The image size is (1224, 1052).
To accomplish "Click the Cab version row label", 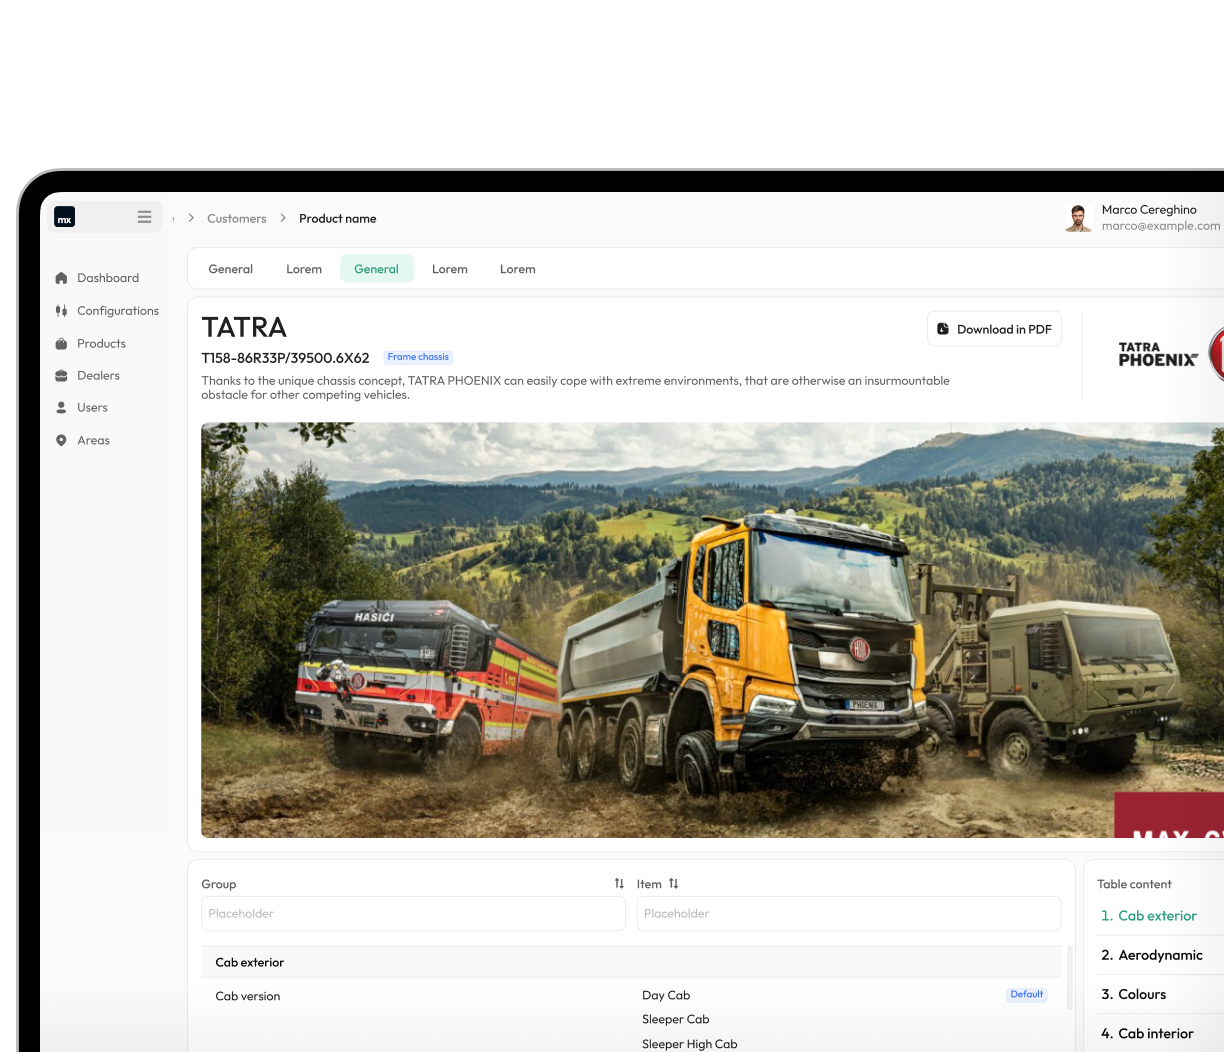I will point(248,996).
